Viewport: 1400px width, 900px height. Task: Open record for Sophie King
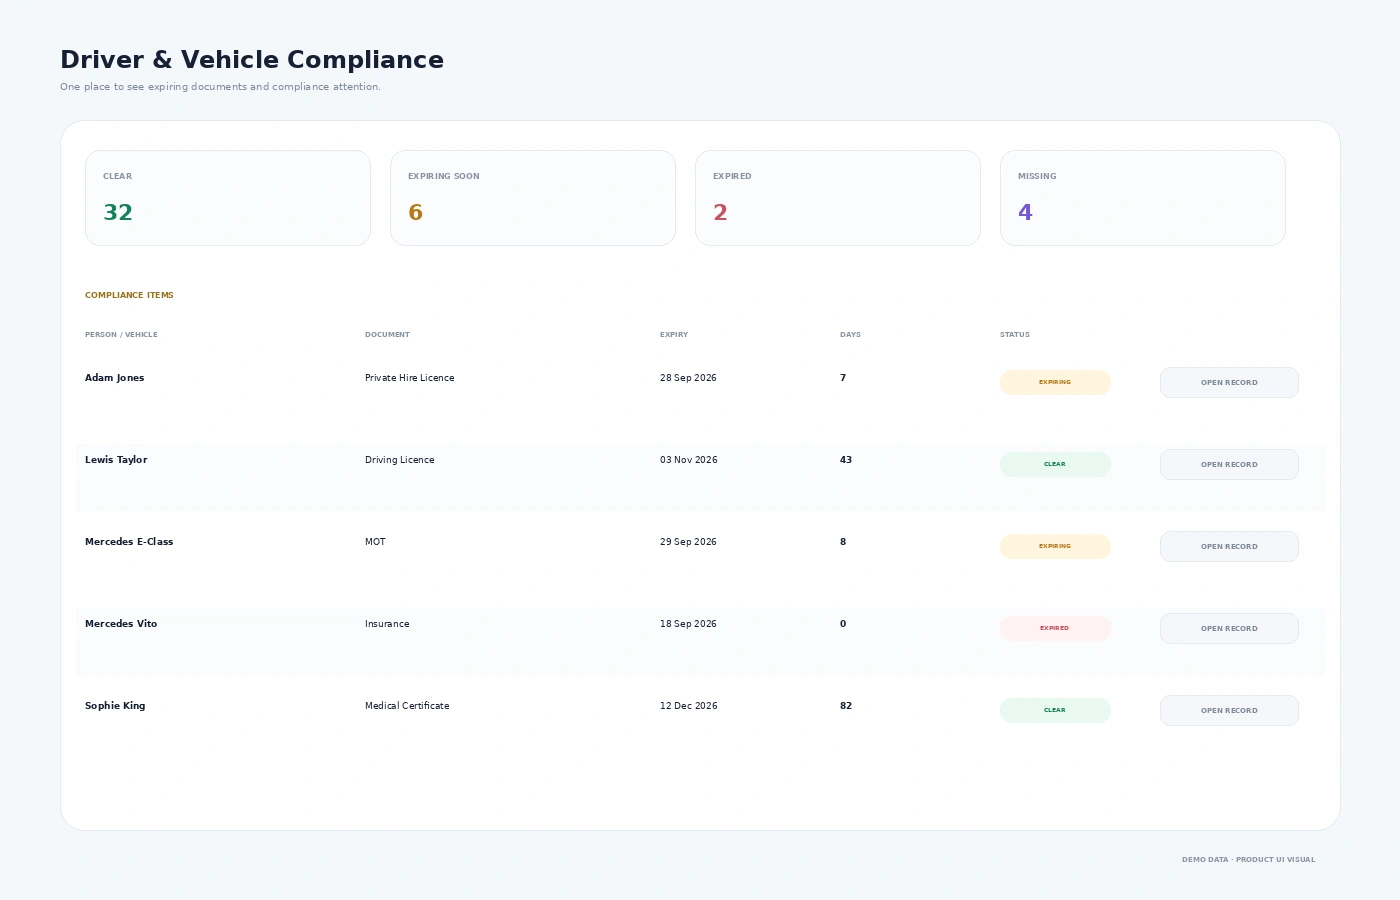[1229, 710]
